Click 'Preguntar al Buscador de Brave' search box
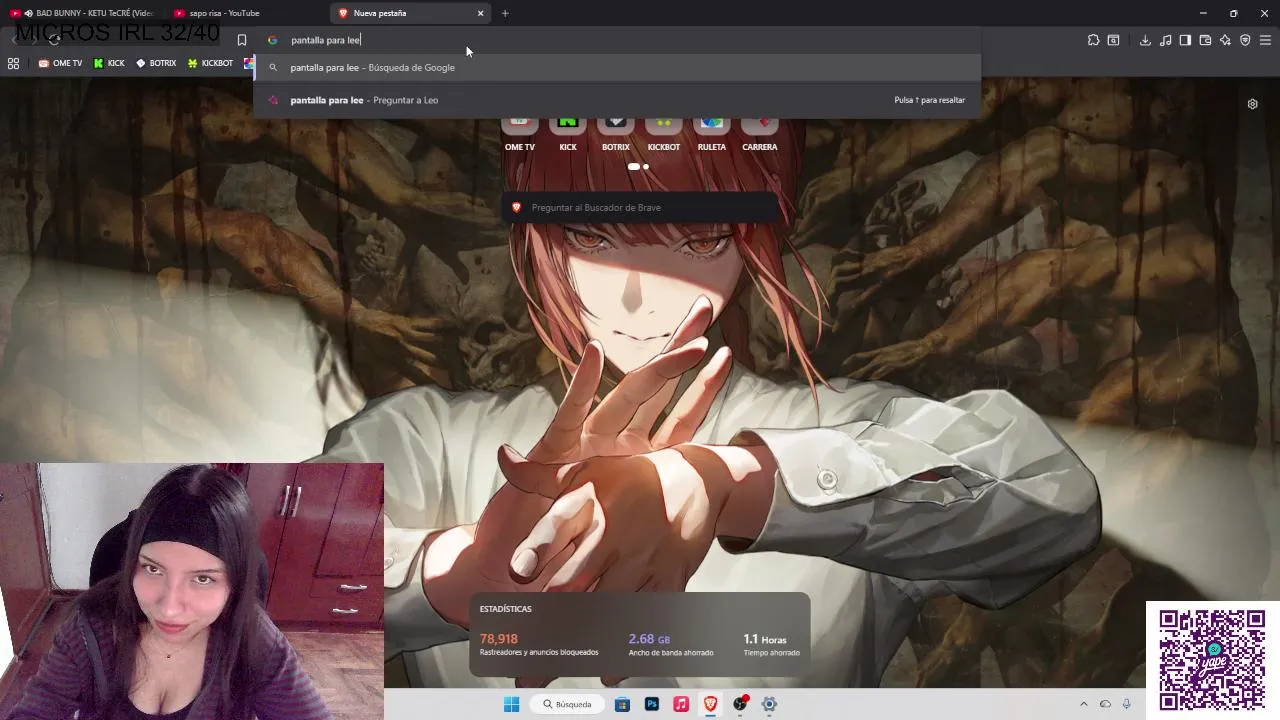The width and height of the screenshot is (1280, 720). click(x=640, y=207)
